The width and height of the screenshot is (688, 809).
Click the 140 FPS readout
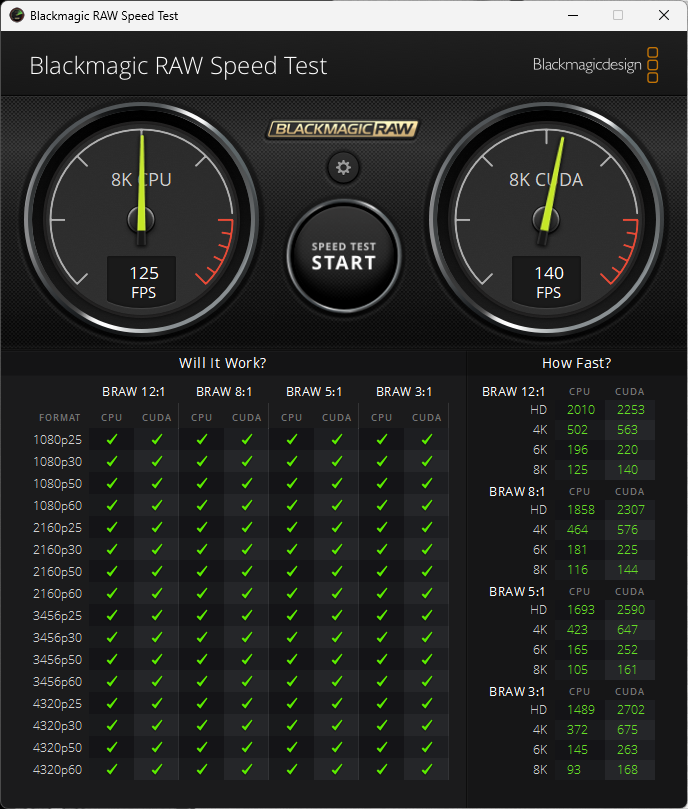point(547,282)
